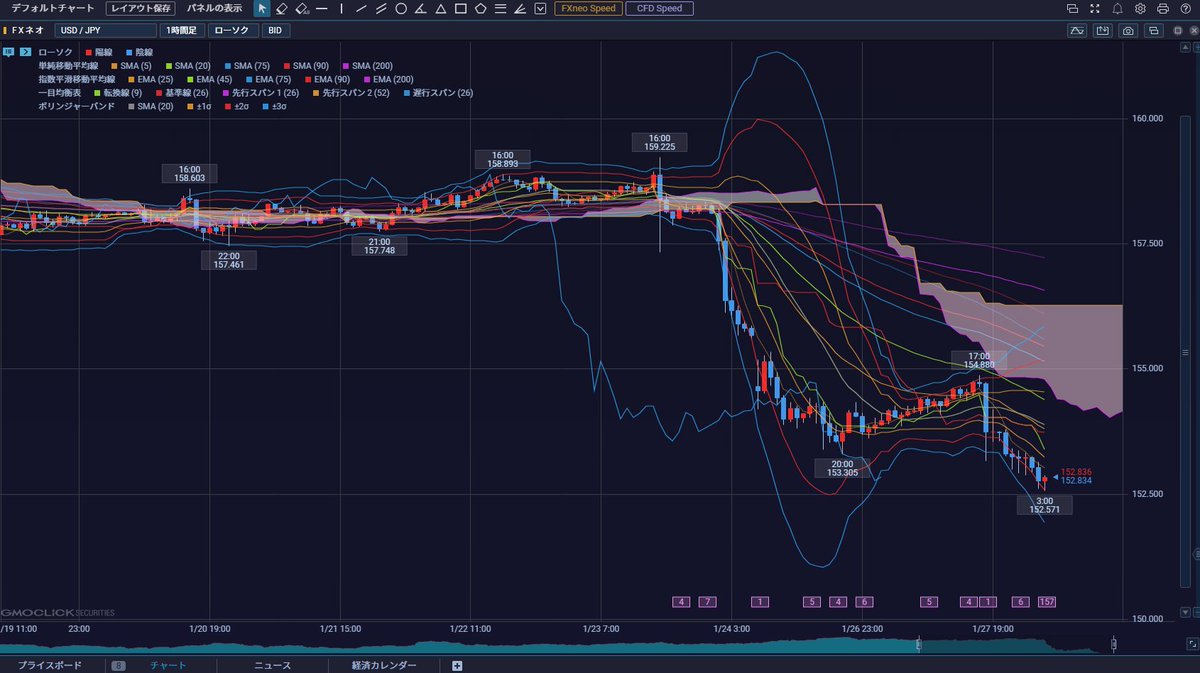This screenshot has width=1200, height=673.
Task: Toggle the ±2σ Bollinger Band checkbox
Action: point(227,106)
